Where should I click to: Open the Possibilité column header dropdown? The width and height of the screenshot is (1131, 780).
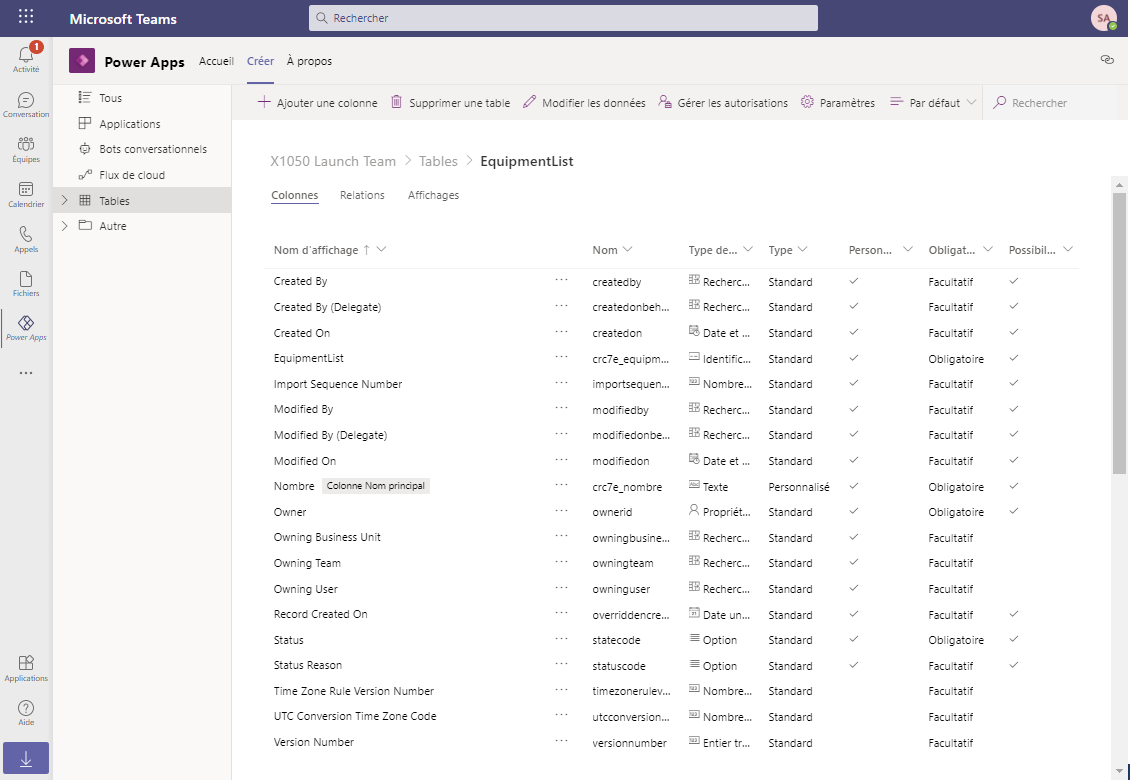[1068, 250]
